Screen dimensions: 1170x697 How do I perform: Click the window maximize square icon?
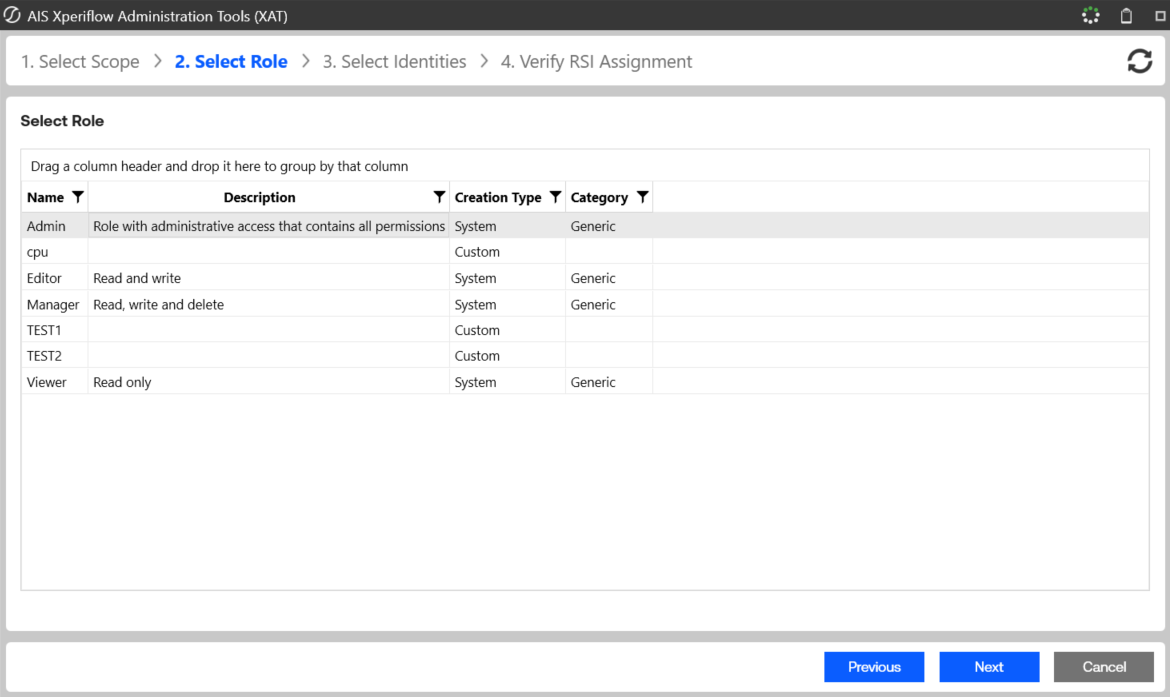[1160, 16]
